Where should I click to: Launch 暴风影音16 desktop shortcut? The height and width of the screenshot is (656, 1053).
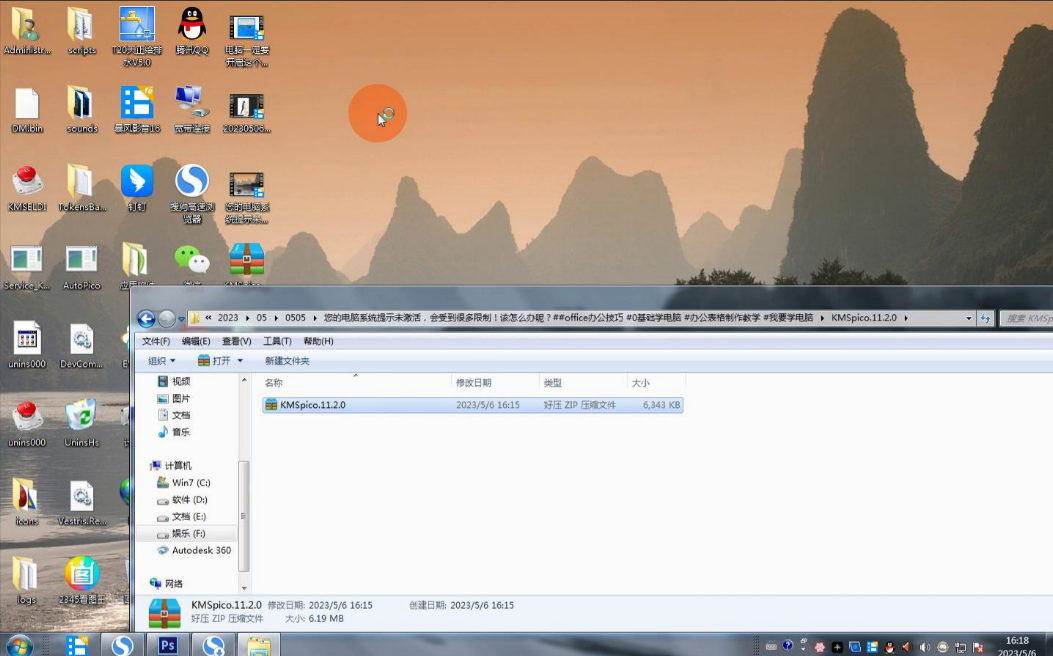(x=136, y=110)
